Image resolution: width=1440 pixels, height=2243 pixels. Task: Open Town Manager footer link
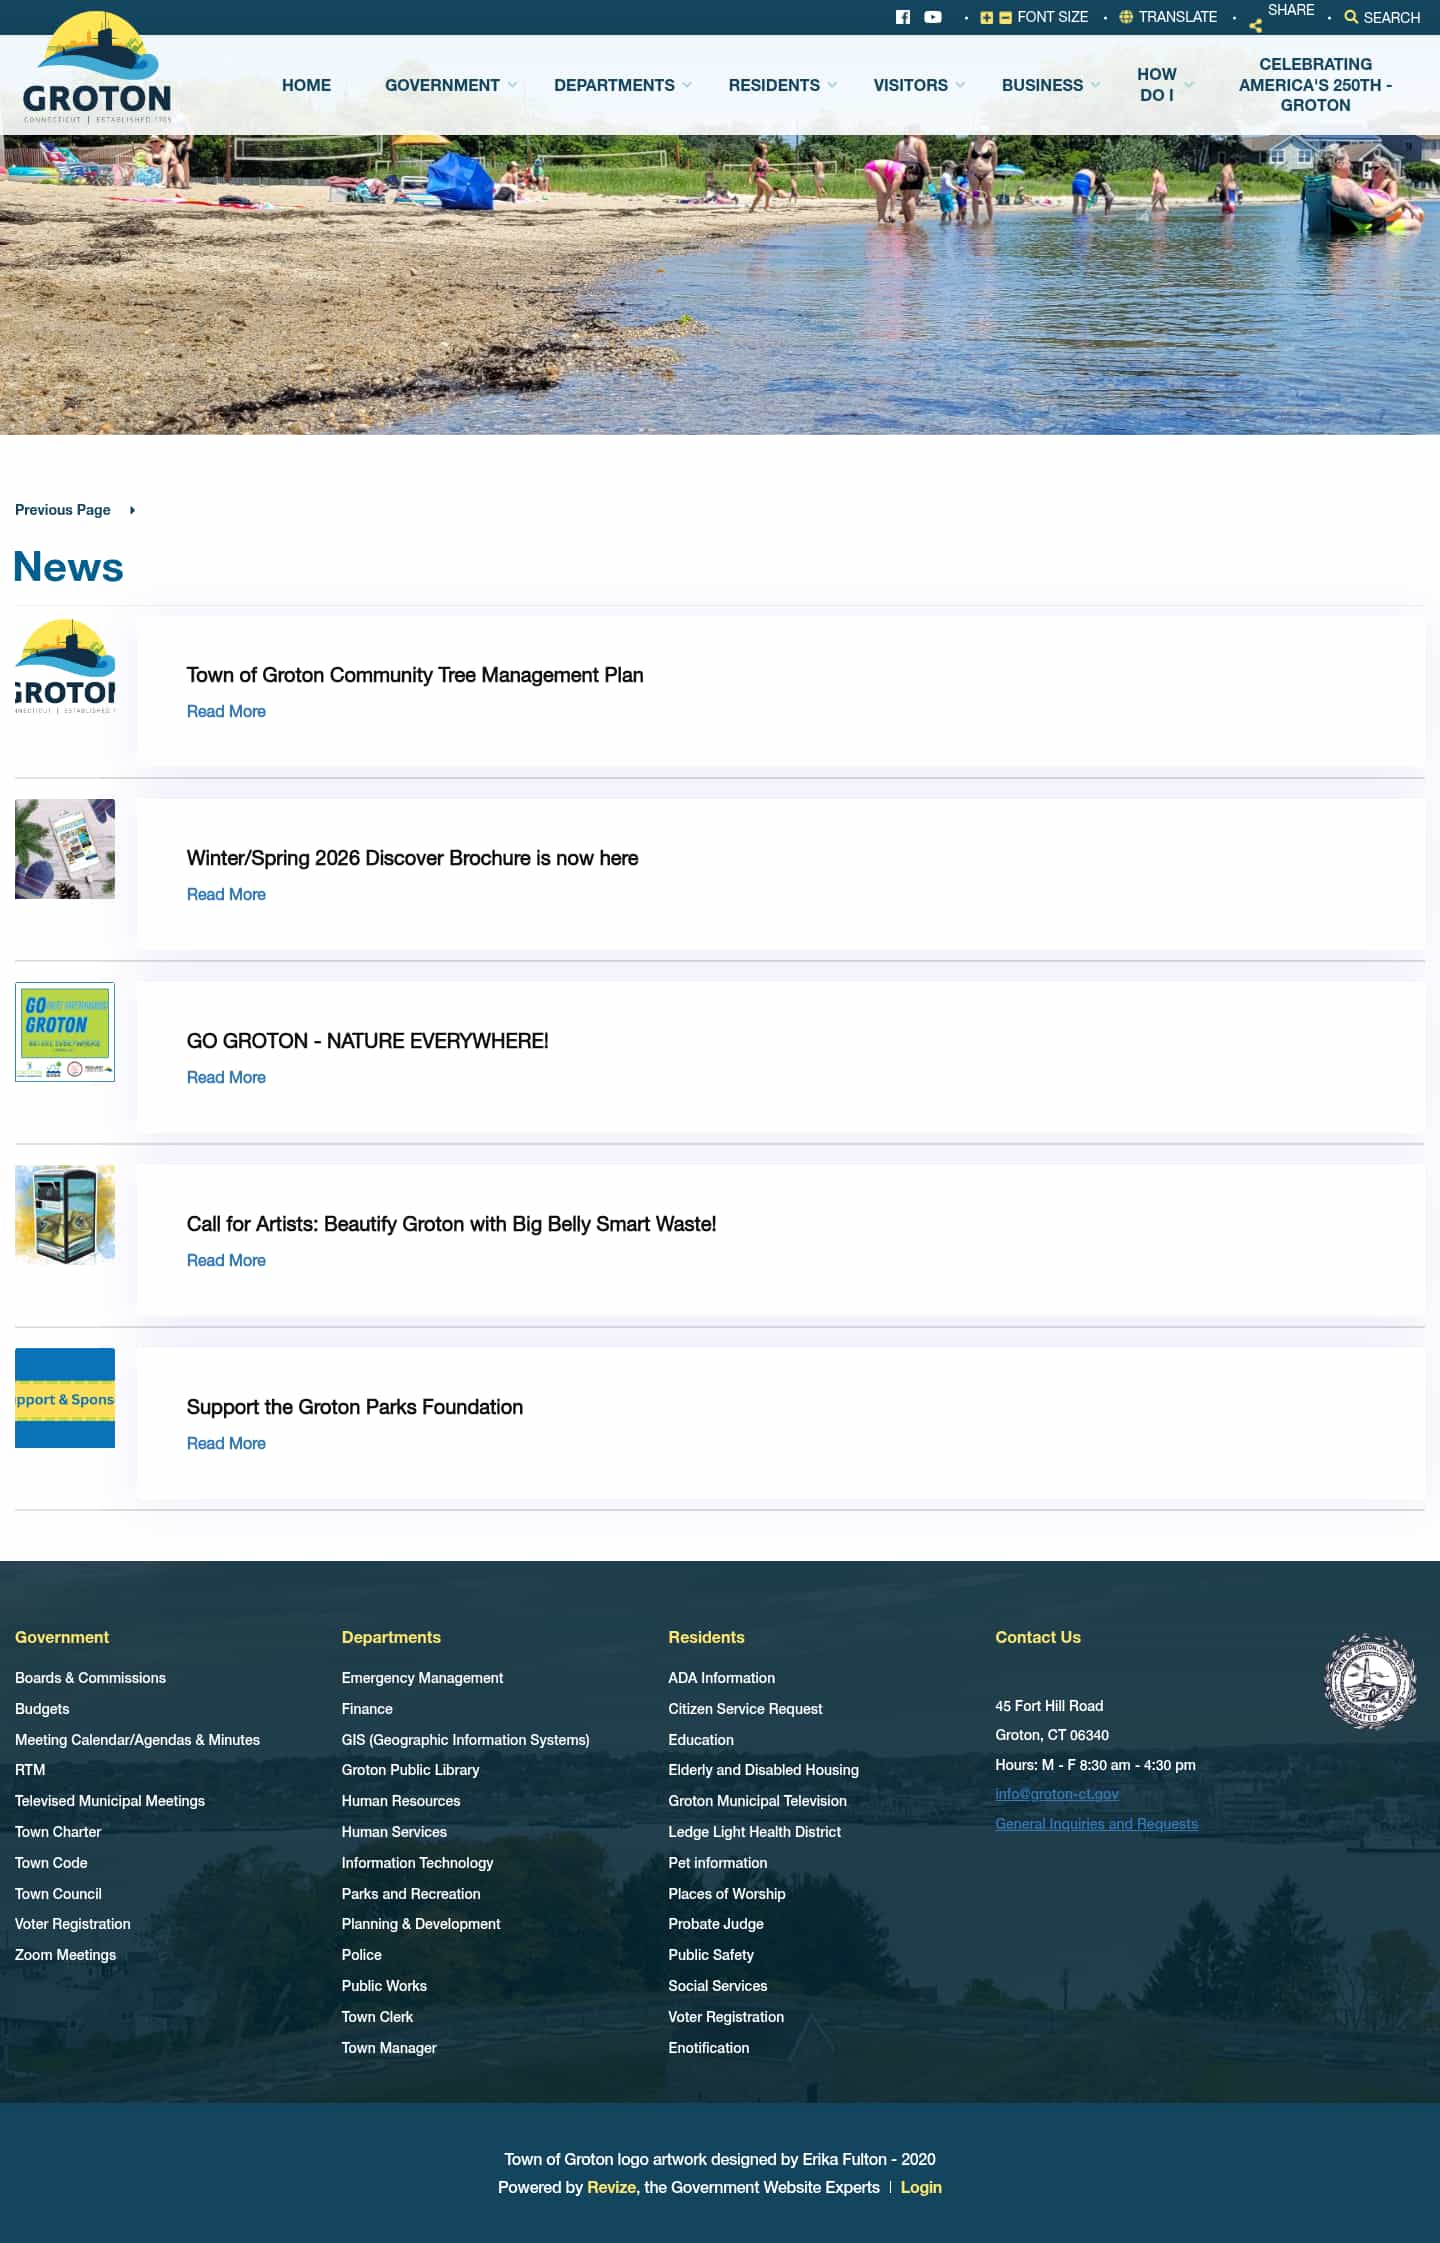point(389,2048)
